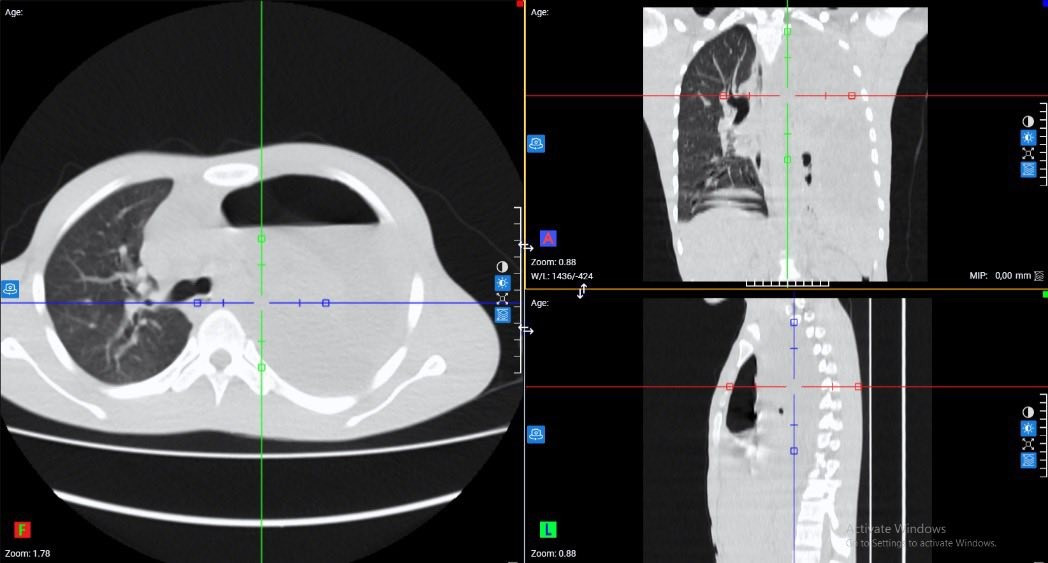Screen dimensions: 1048x563
Task: Select the brightness tool in axial view
Action: coord(502,283)
